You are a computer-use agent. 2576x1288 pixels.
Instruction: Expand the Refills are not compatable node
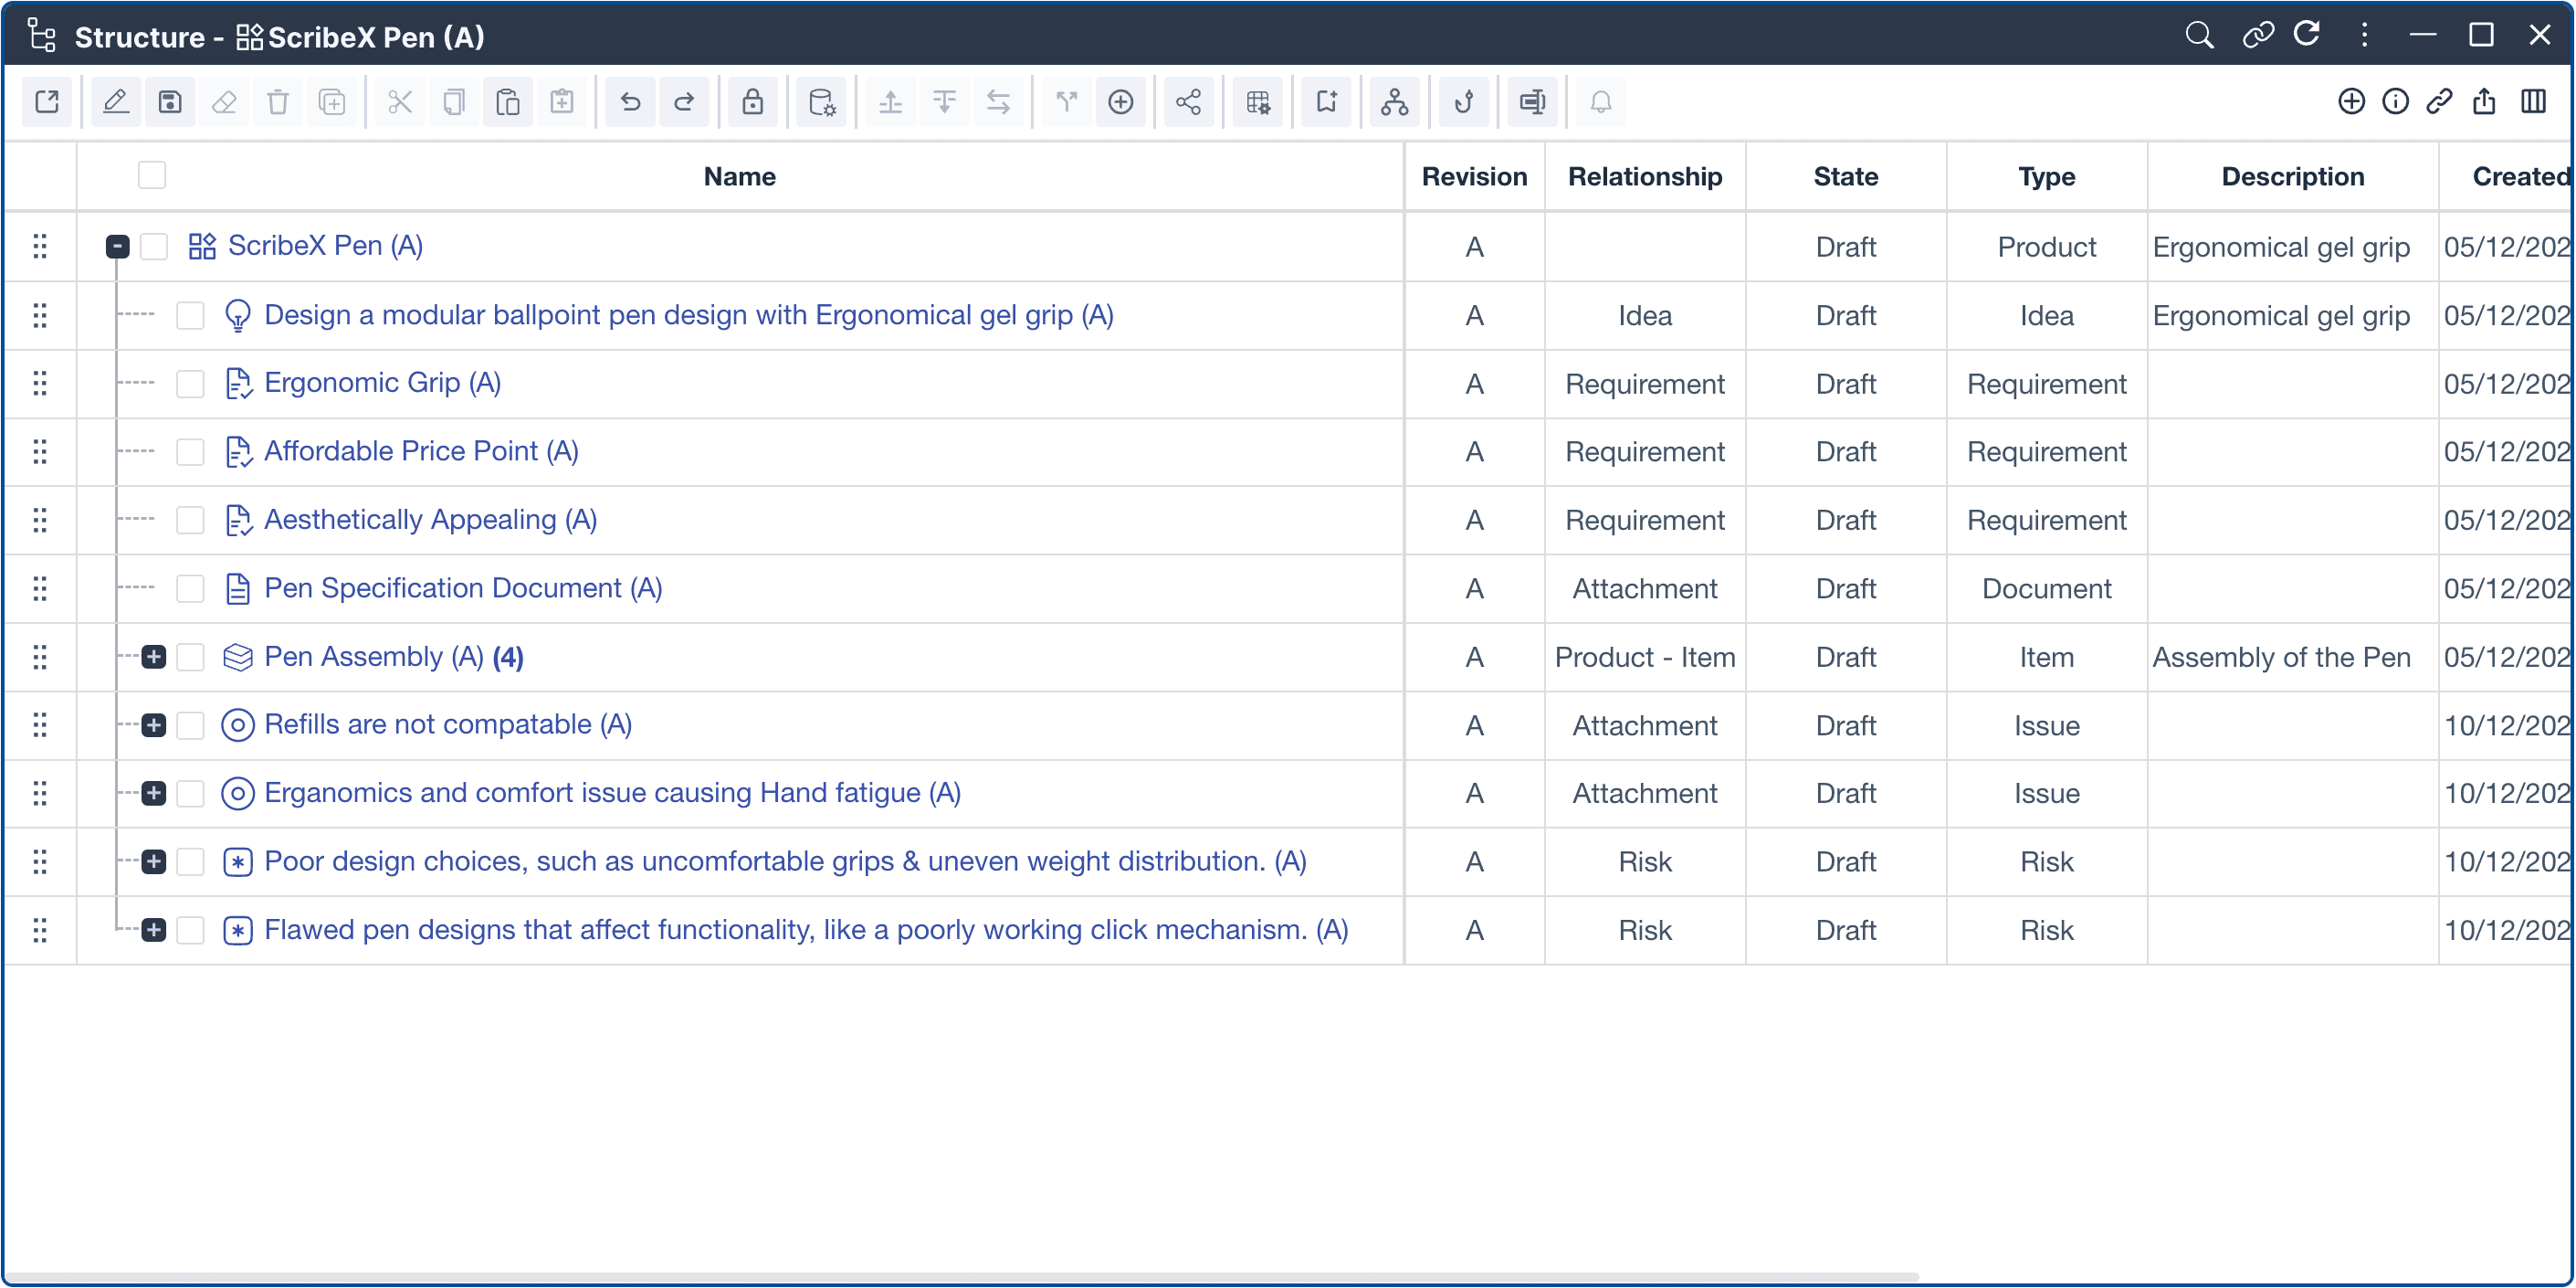pyautogui.click(x=153, y=725)
